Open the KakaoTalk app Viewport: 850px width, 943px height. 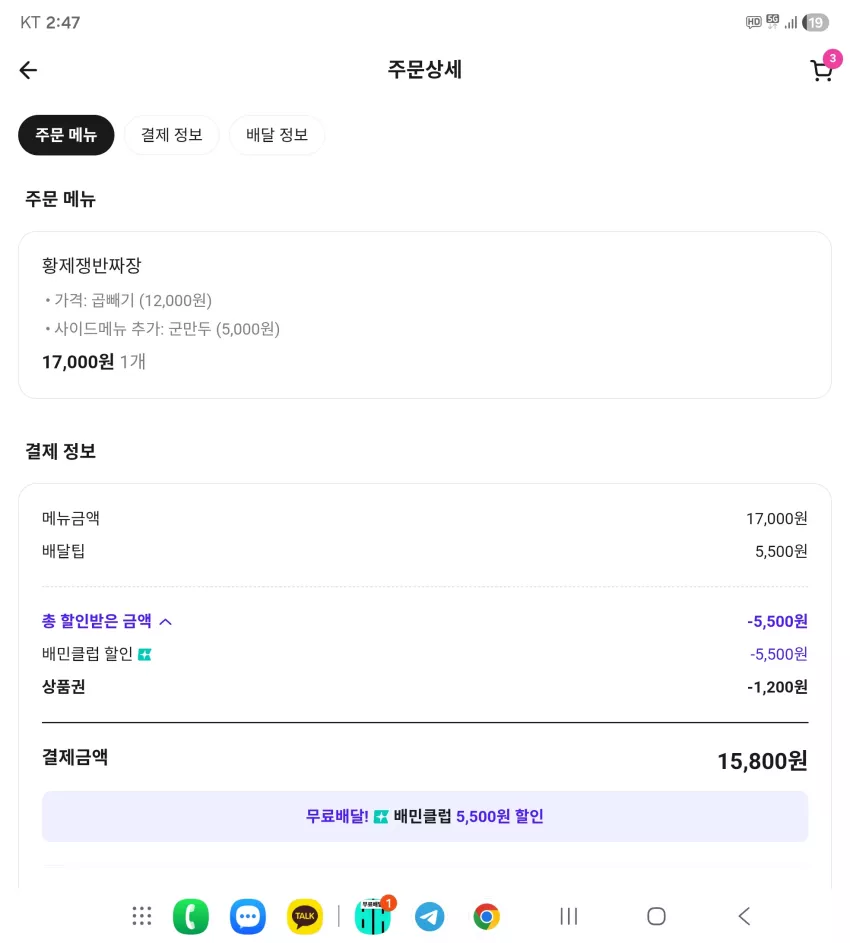(x=305, y=917)
